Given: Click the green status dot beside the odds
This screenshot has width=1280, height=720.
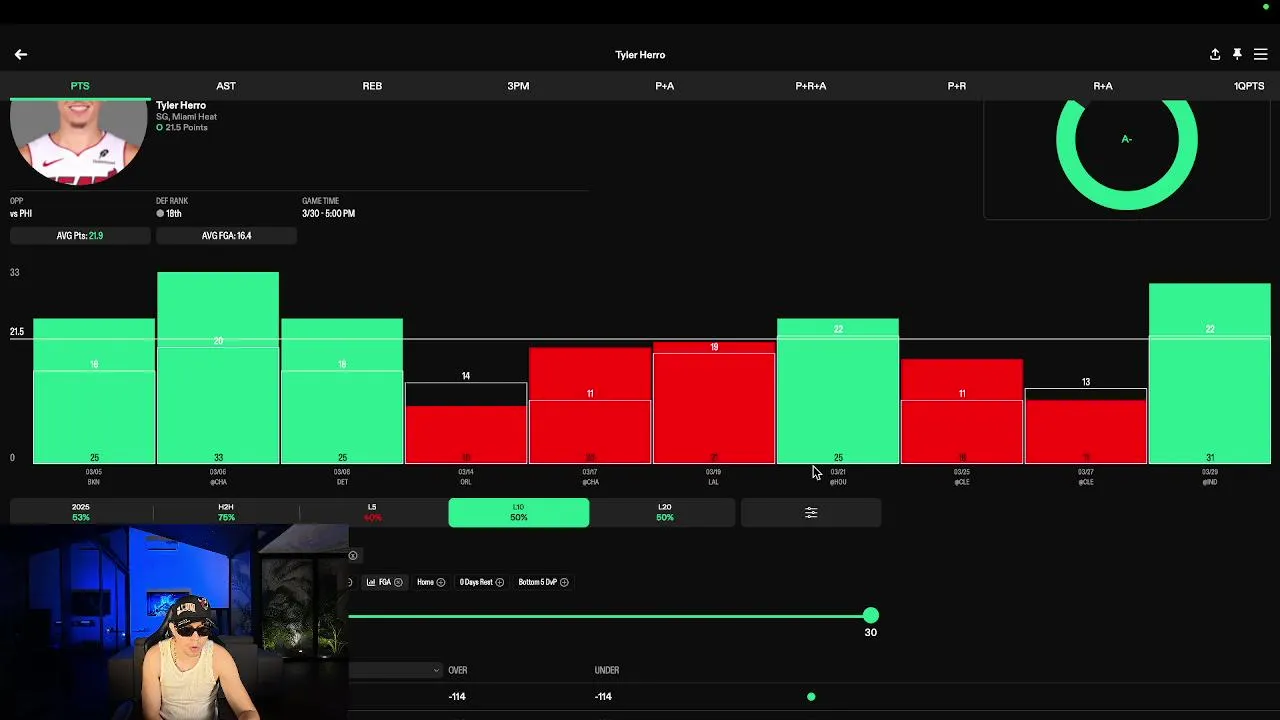Looking at the screenshot, I should click(x=811, y=697).
